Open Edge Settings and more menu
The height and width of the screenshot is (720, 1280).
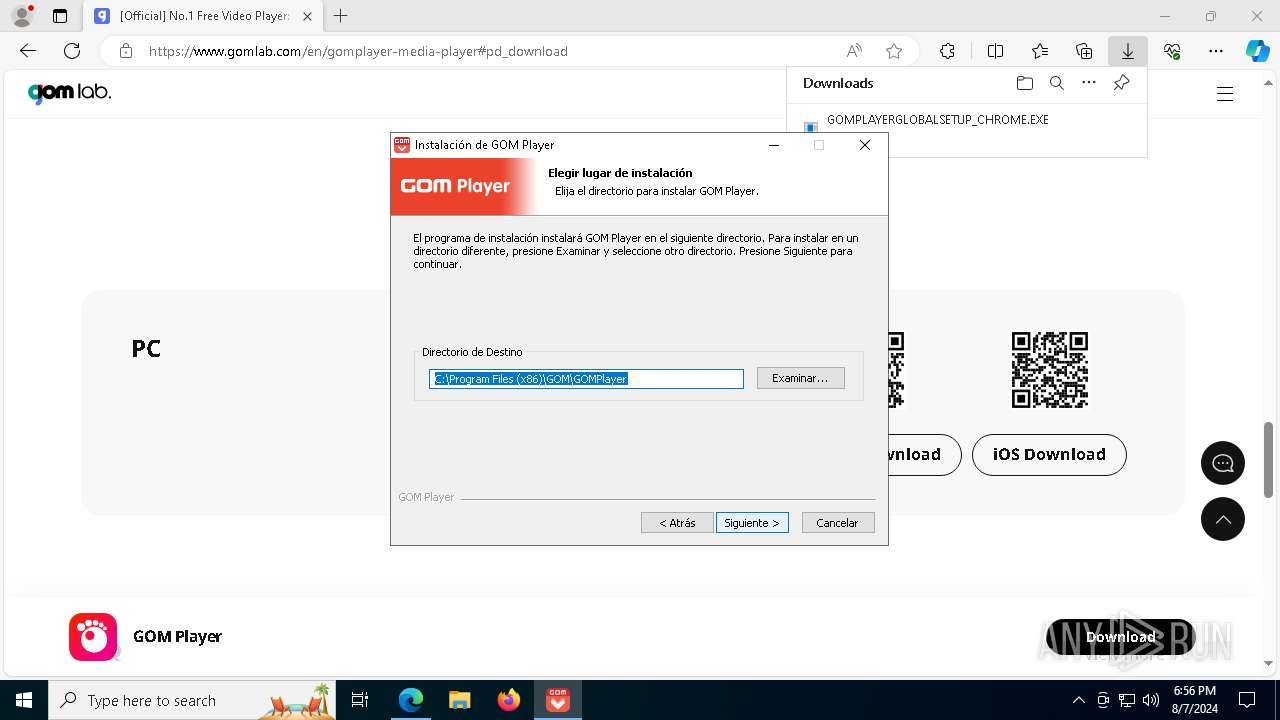tap(1216, 51)
